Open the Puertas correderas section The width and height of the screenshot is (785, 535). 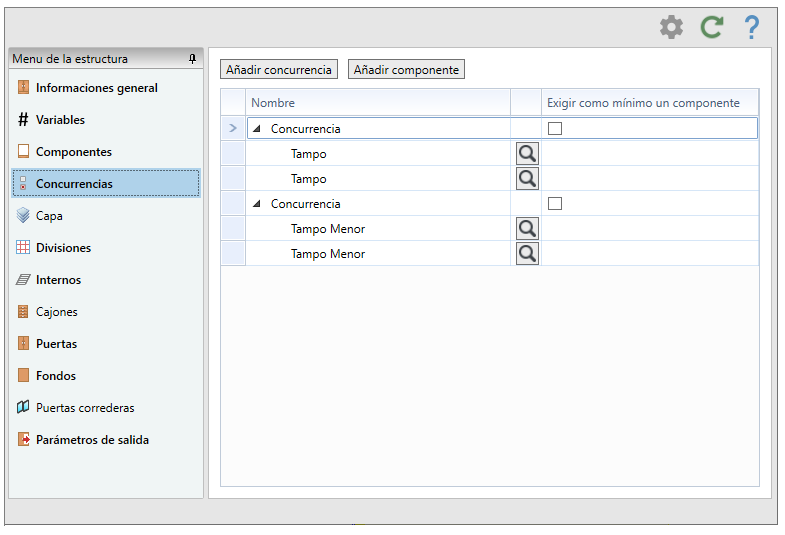[106, 408]
